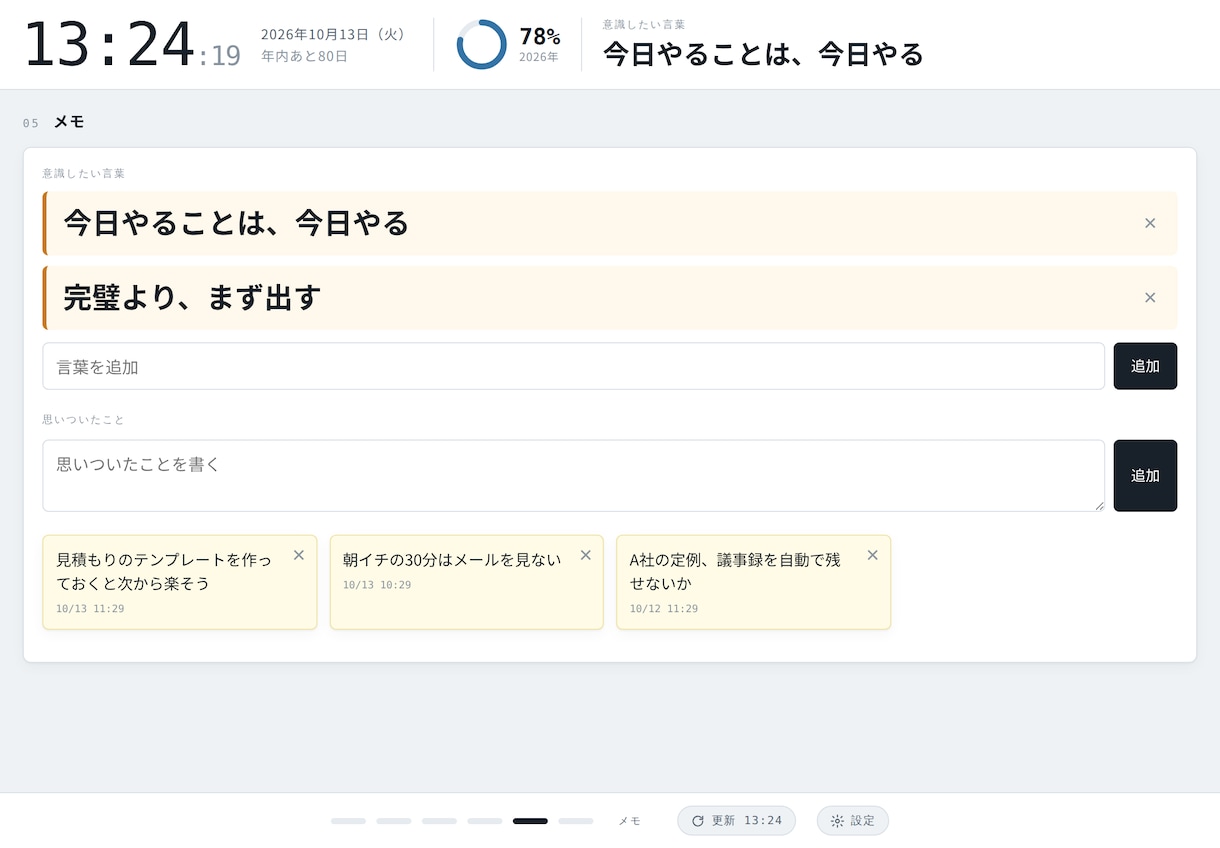
Task: Go to the sixth page indicator
Action: click(x=576, y=821)
